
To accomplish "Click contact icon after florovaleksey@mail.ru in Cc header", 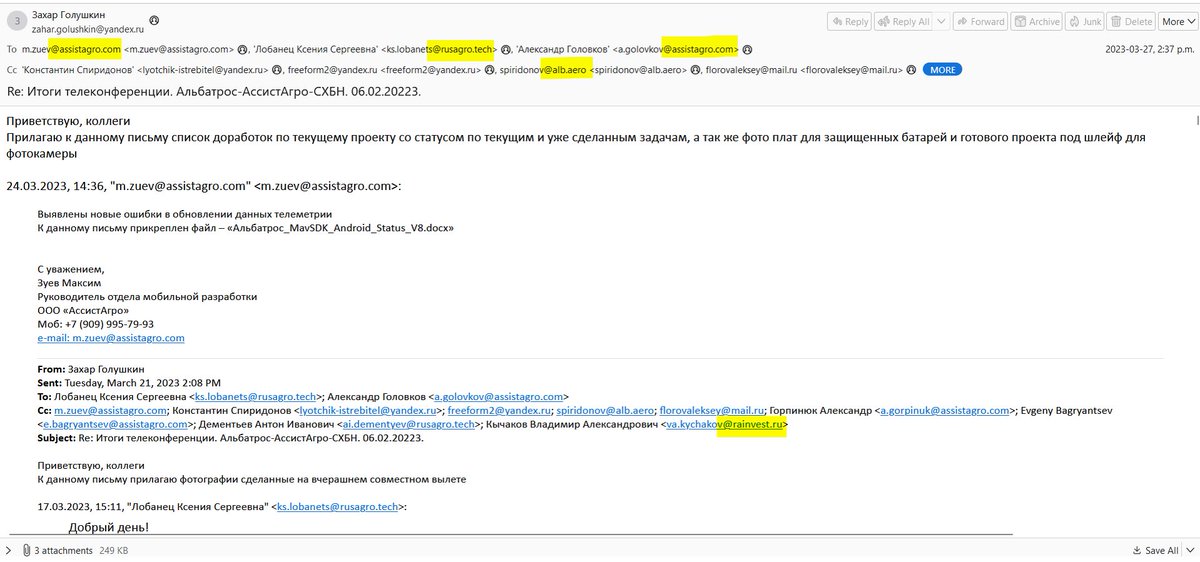I will pyautogui.click(x=913, y=70).
